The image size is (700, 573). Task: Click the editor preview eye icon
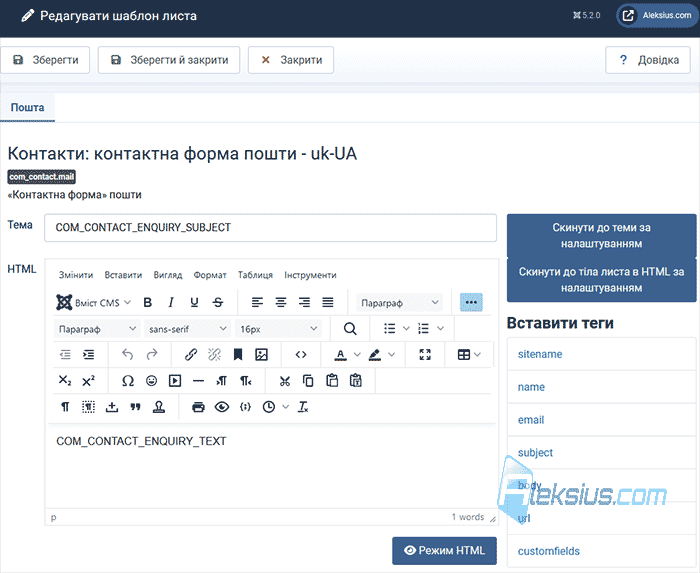pos(222,407)
